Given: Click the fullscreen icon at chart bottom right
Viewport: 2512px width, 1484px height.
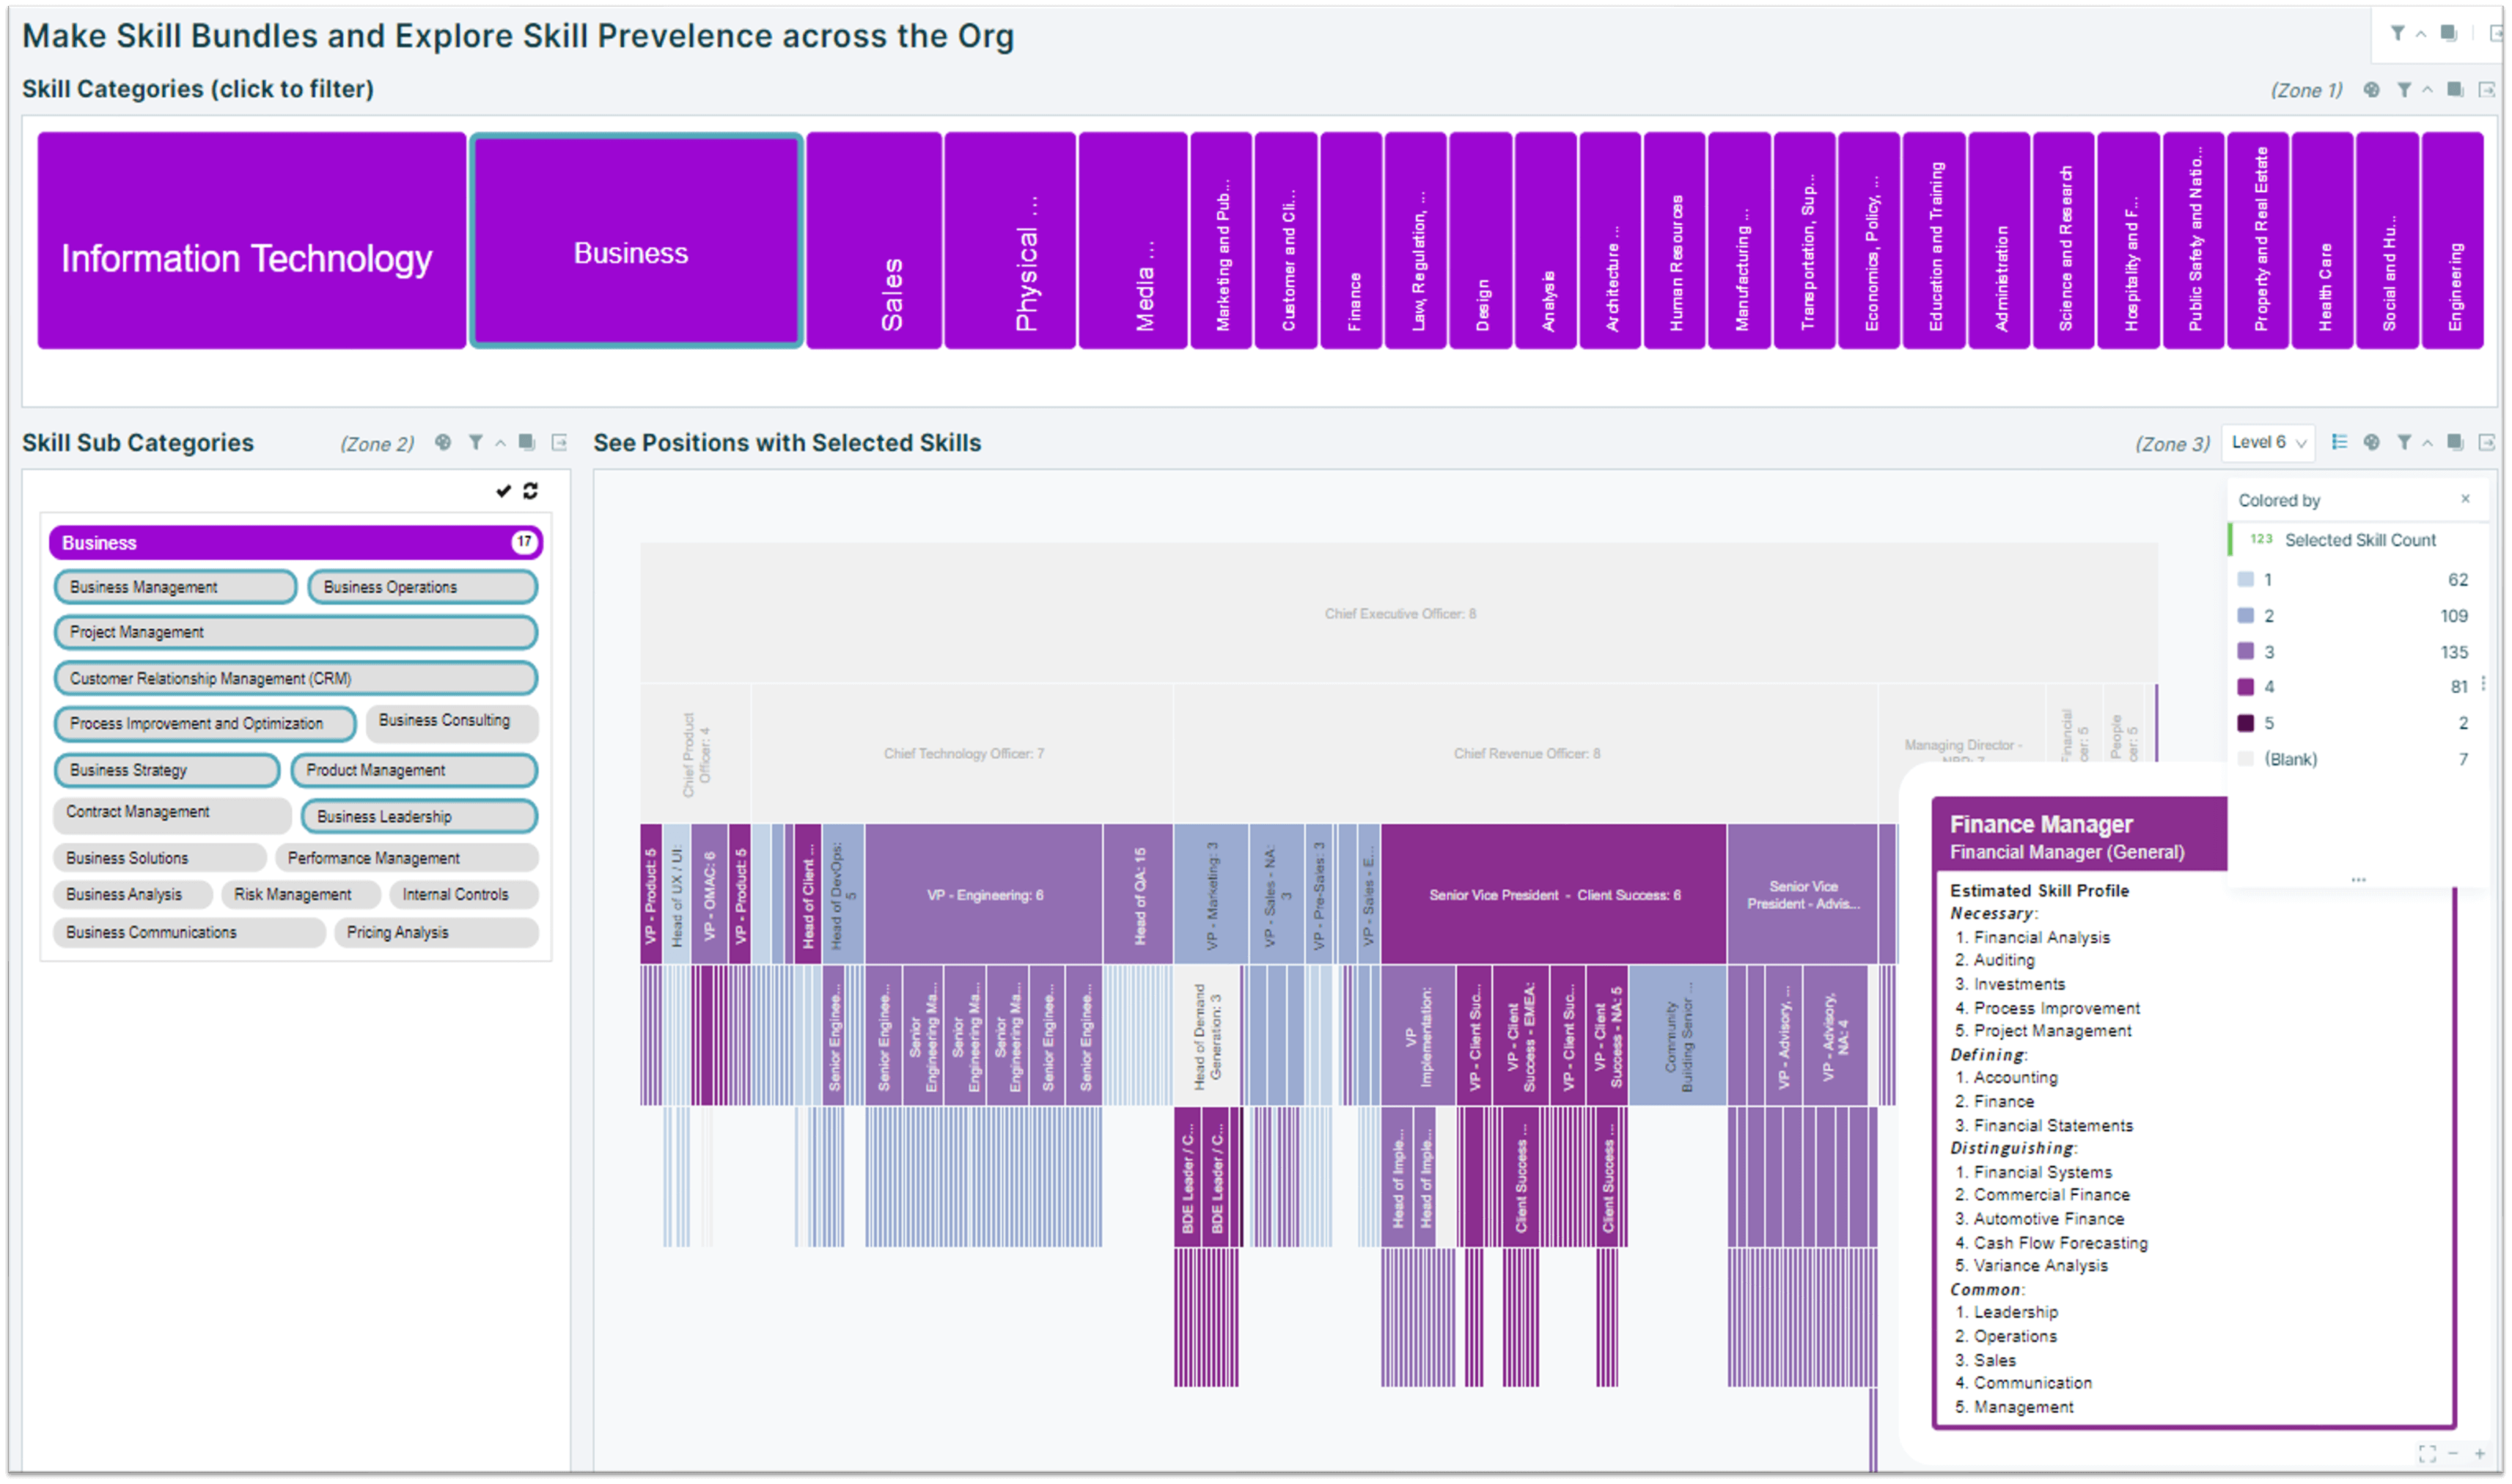Looking at the screenshot, I should coord(2427,1453).
